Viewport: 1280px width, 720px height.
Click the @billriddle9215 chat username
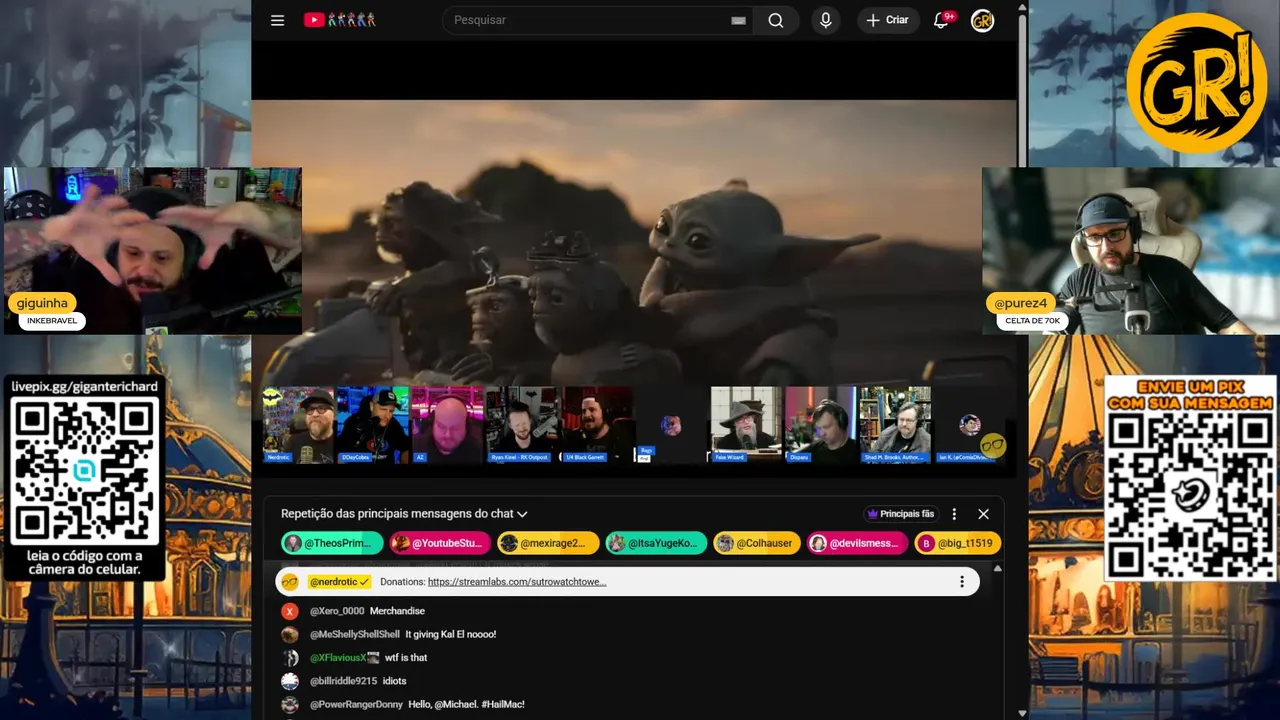343,681
